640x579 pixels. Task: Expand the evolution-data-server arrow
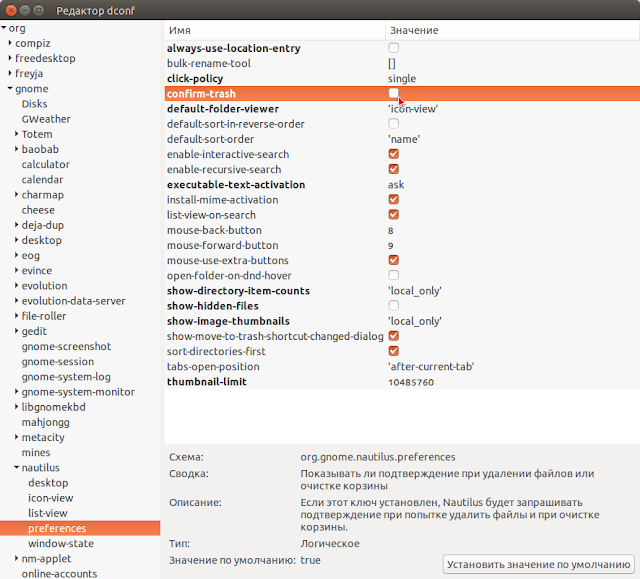point(16,300)
